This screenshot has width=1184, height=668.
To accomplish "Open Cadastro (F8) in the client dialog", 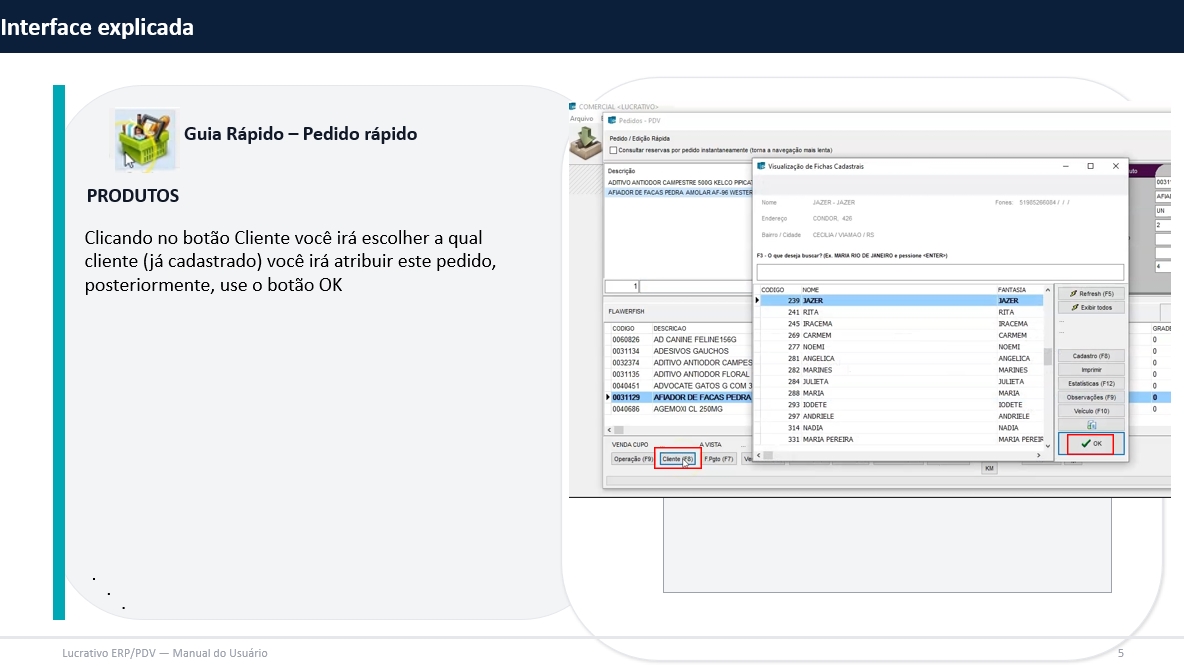I will [1090, 356].
